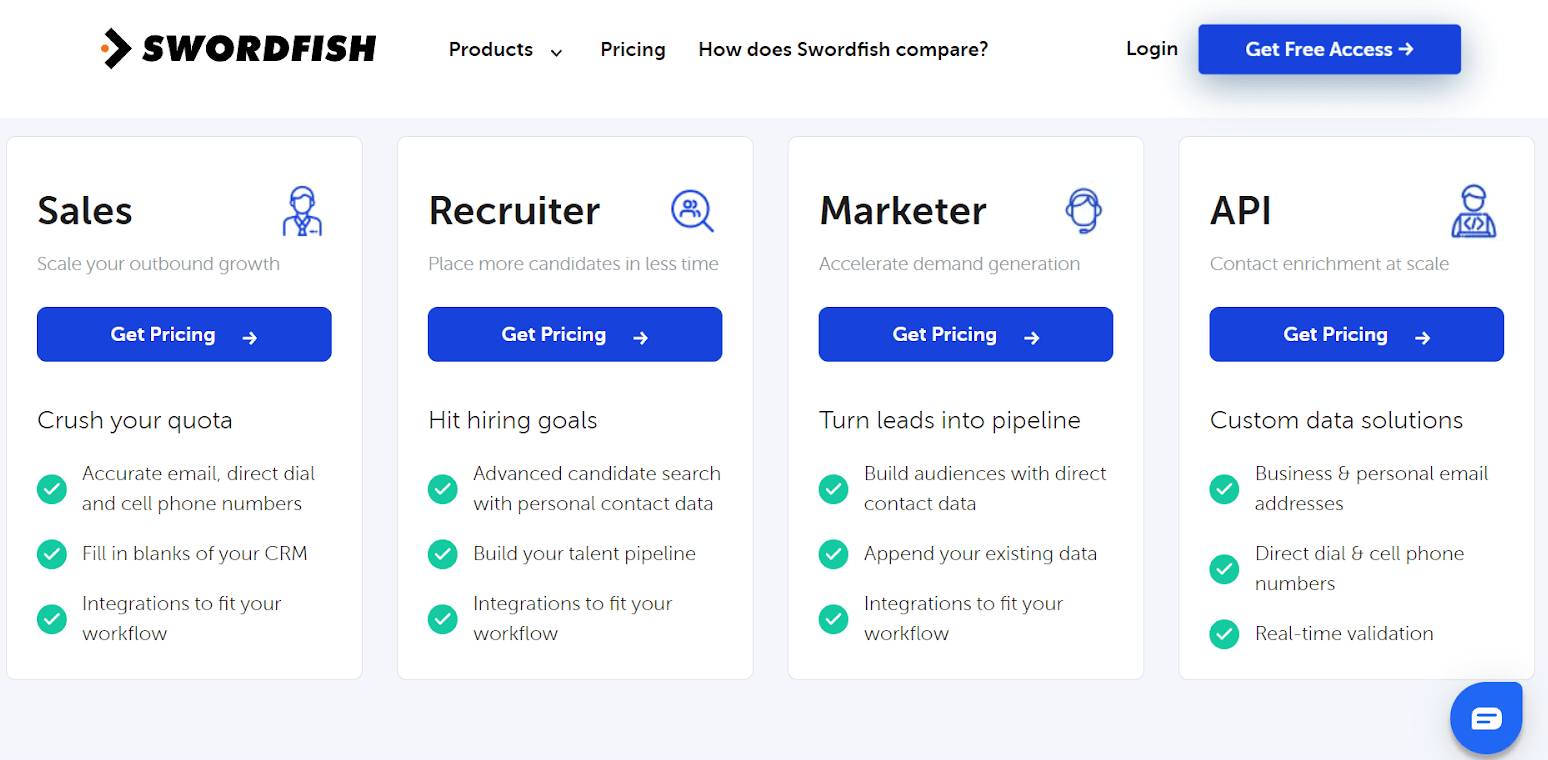Open the chat support bubble
Viewport: 1548px width, 760px height.
1486,717
